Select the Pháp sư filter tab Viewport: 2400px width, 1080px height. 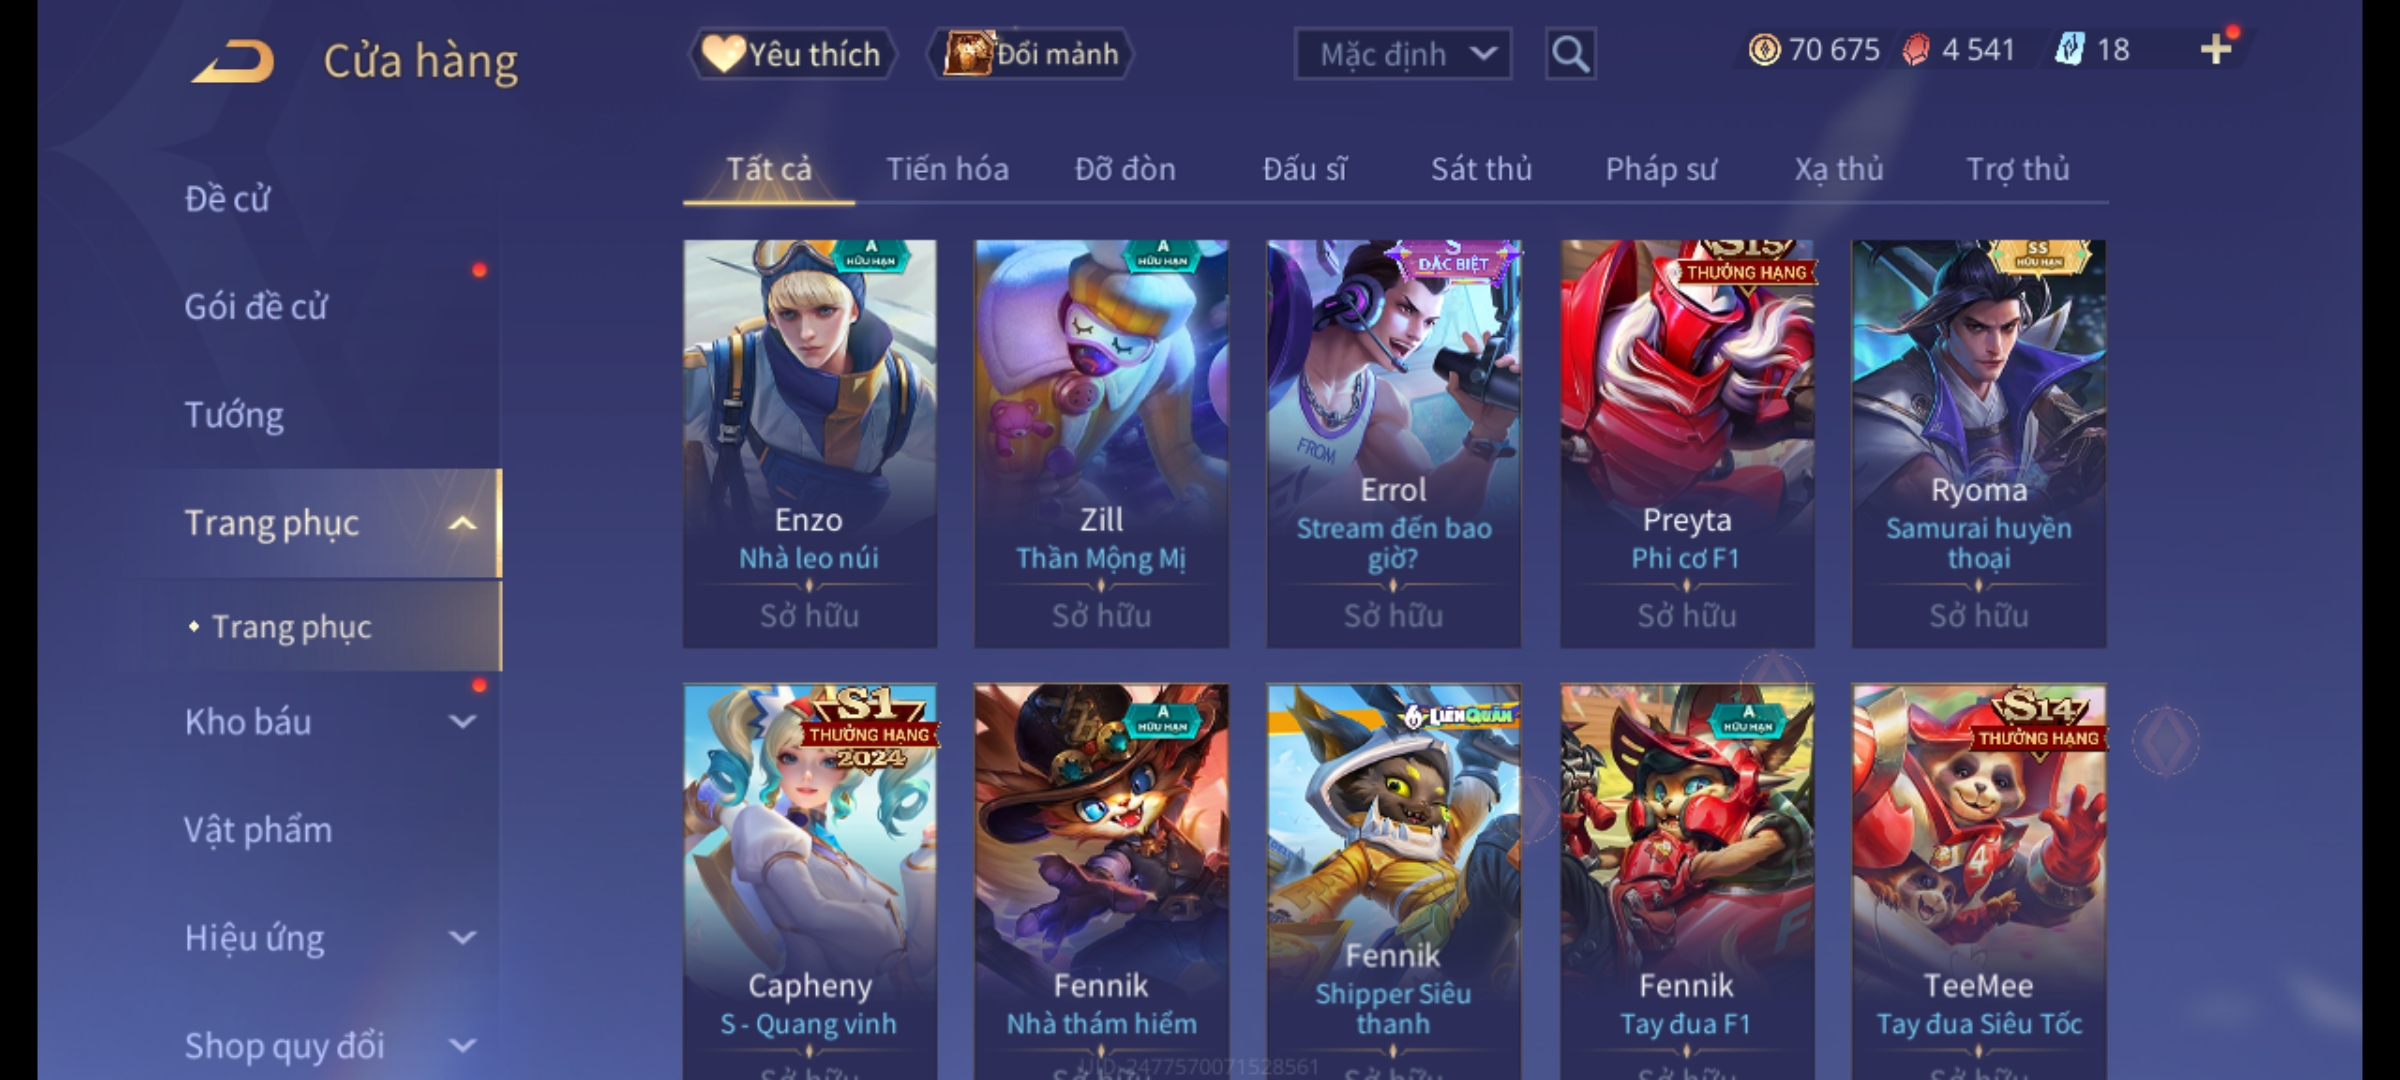point(1660,169)
